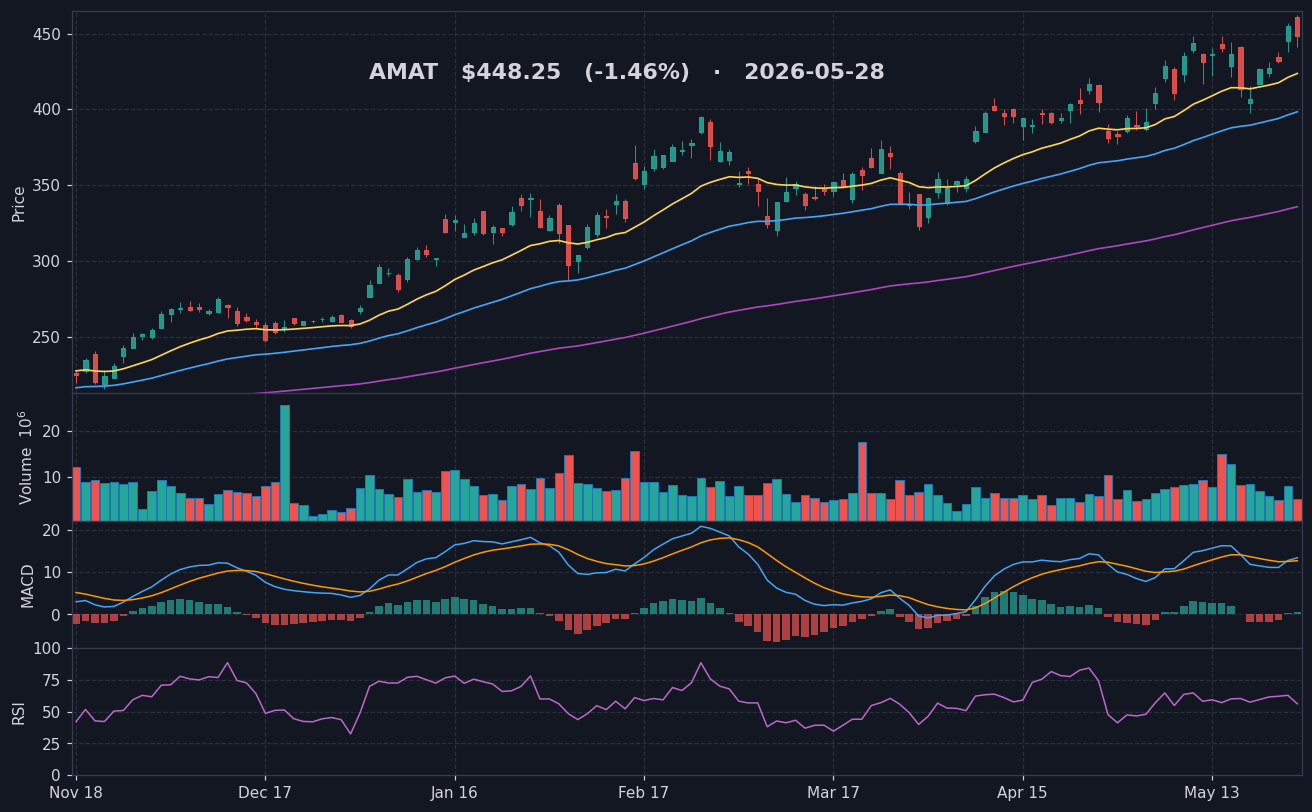Click the Dec 17 date label
The width and height of the screenshot is (1312, 812).
pyautogui.click(x=265, y=794)
